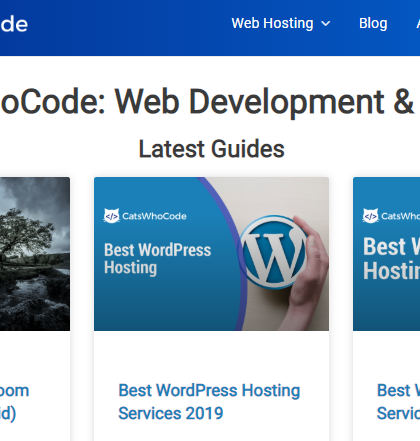The image size is (420, 441).
Task: Click the dark stormy tree landscape thumbnail
Action: (35, 254)
